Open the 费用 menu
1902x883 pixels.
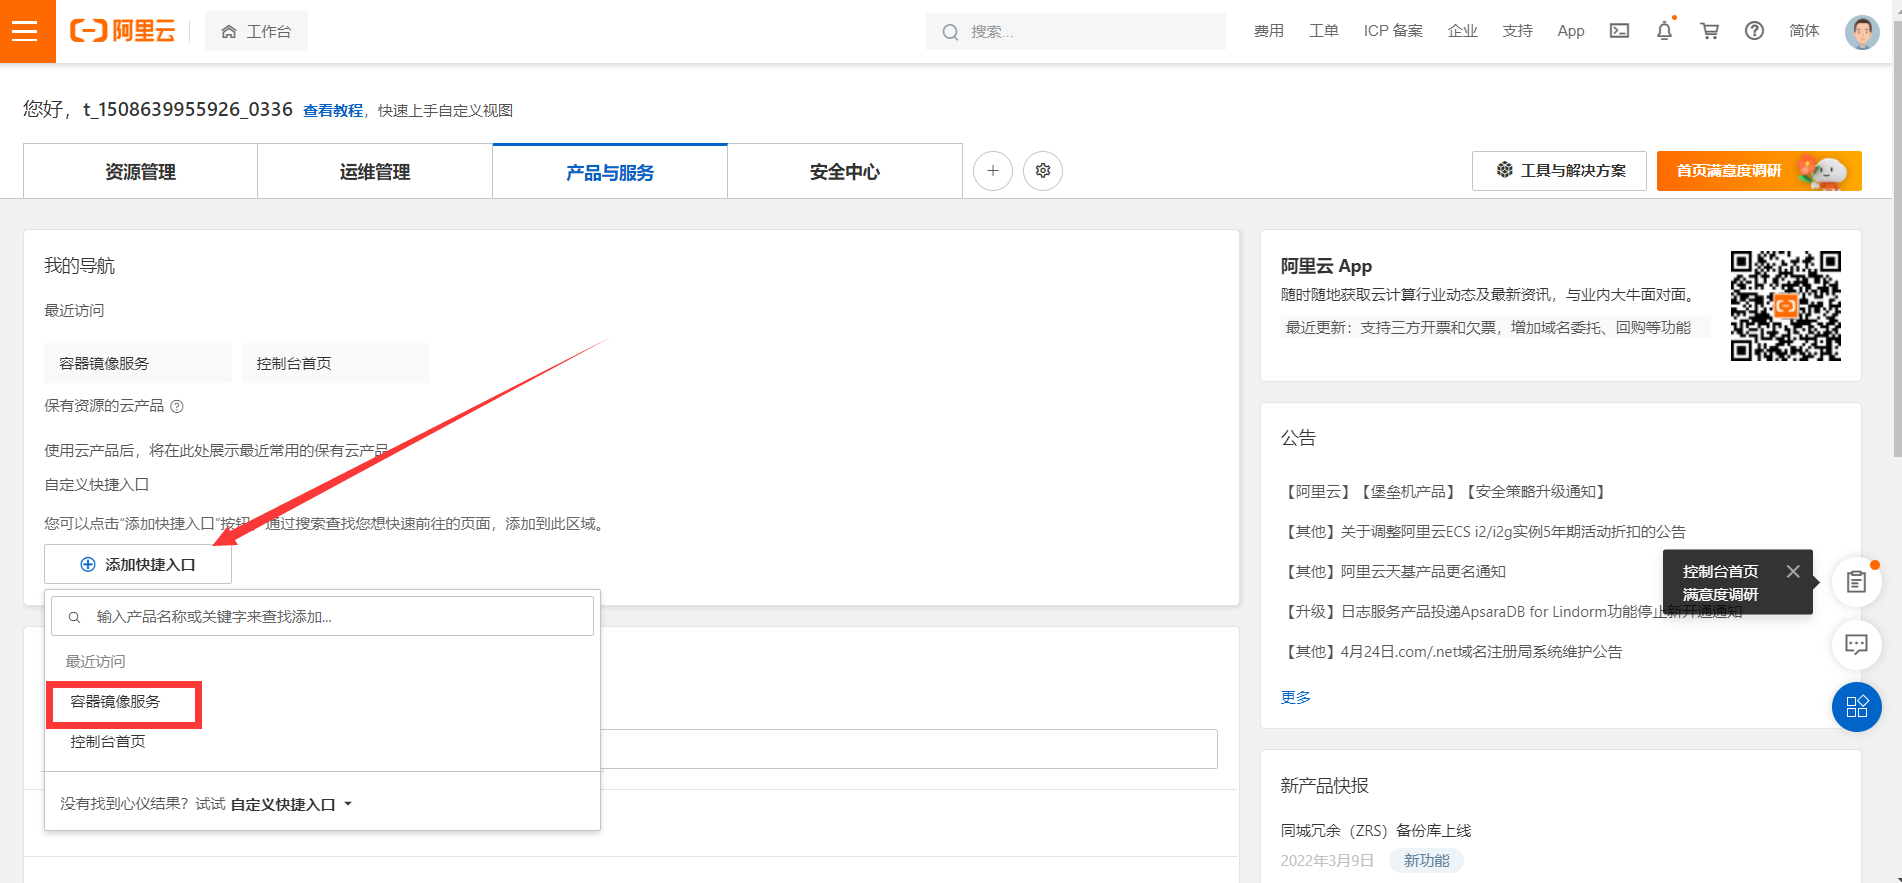pos(1268,31)
